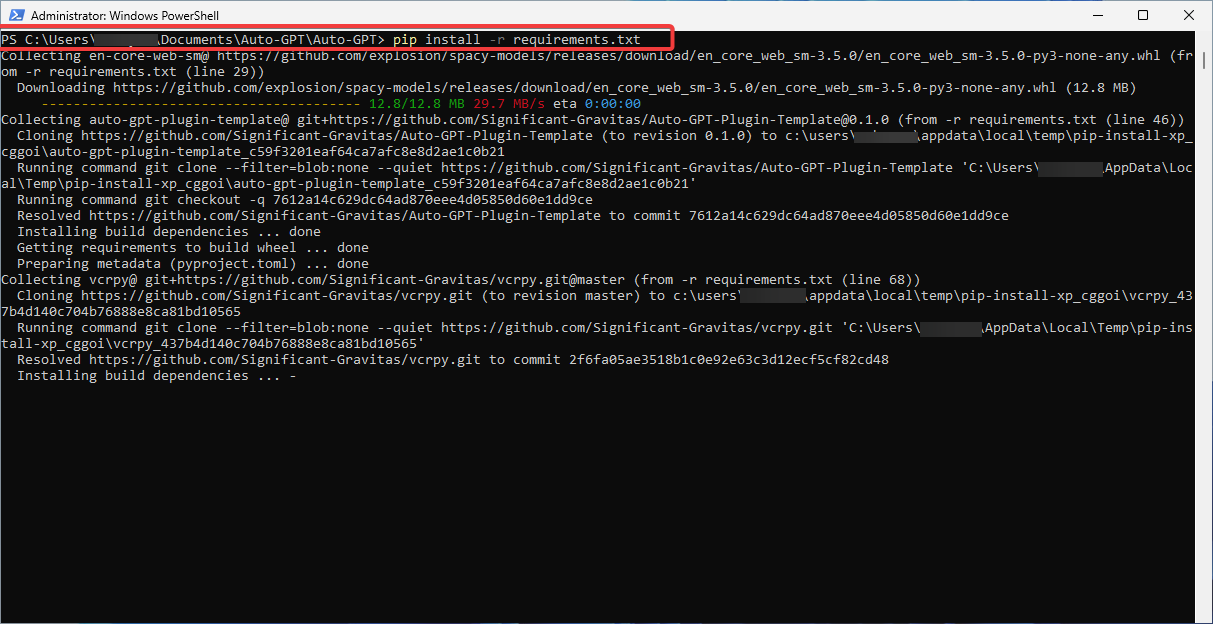Screen dimensions: 1213x624
Task: Click the last 'Installing build dependencies ... -' line
Action: pyautogui.click(x=157, y=376)
